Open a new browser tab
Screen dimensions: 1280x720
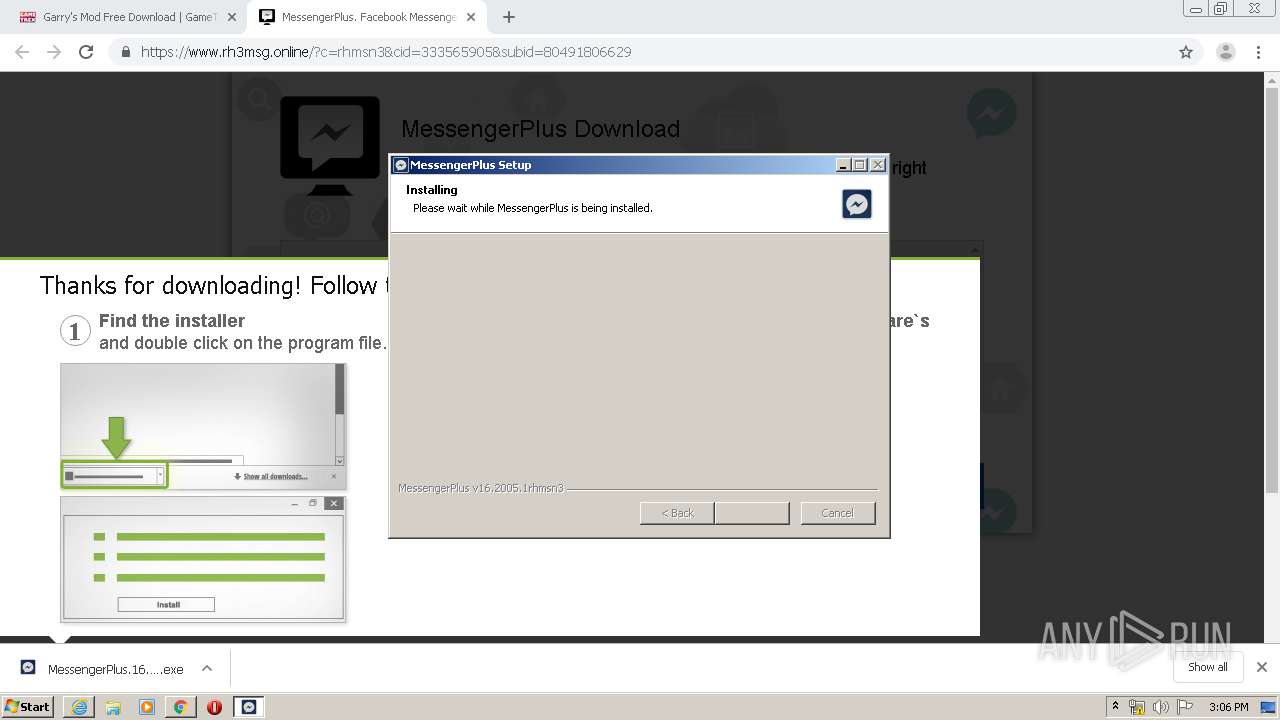click(509, 17)
